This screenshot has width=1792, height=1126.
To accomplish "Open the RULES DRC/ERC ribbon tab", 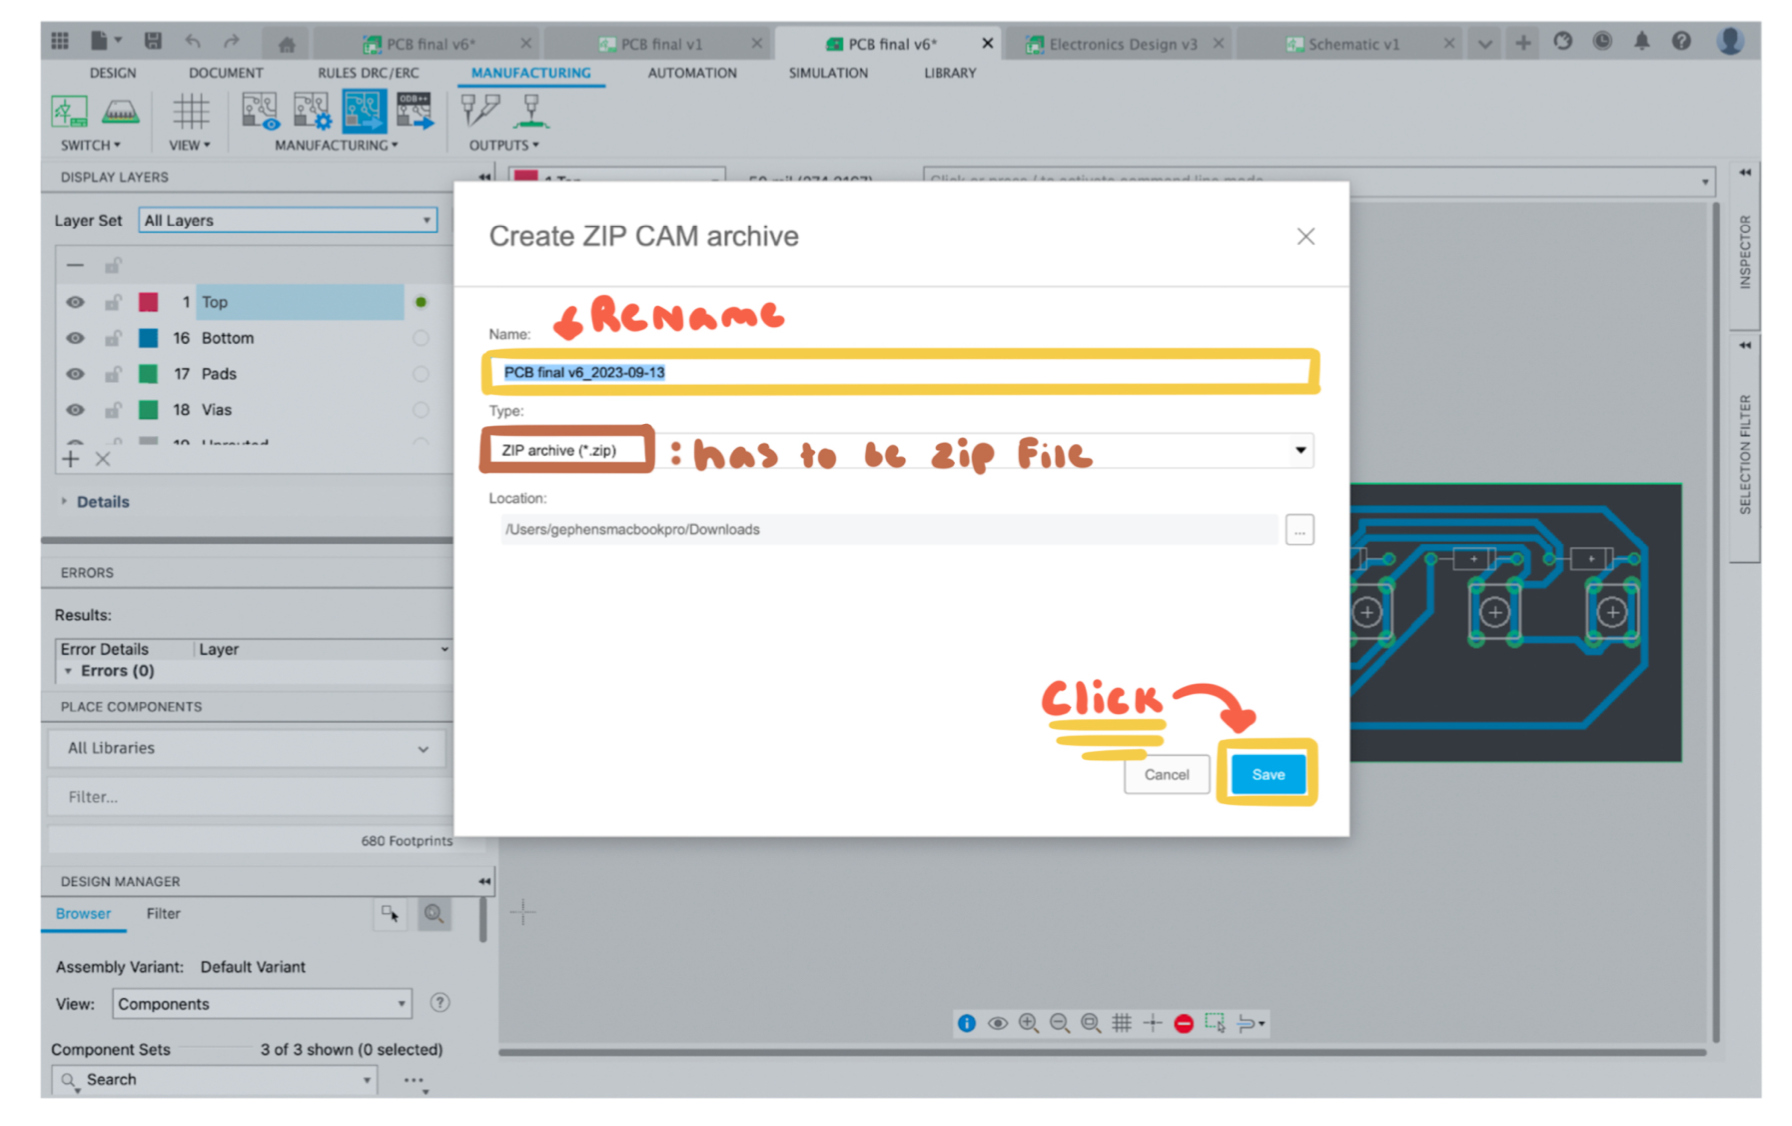I will [368, 73].
